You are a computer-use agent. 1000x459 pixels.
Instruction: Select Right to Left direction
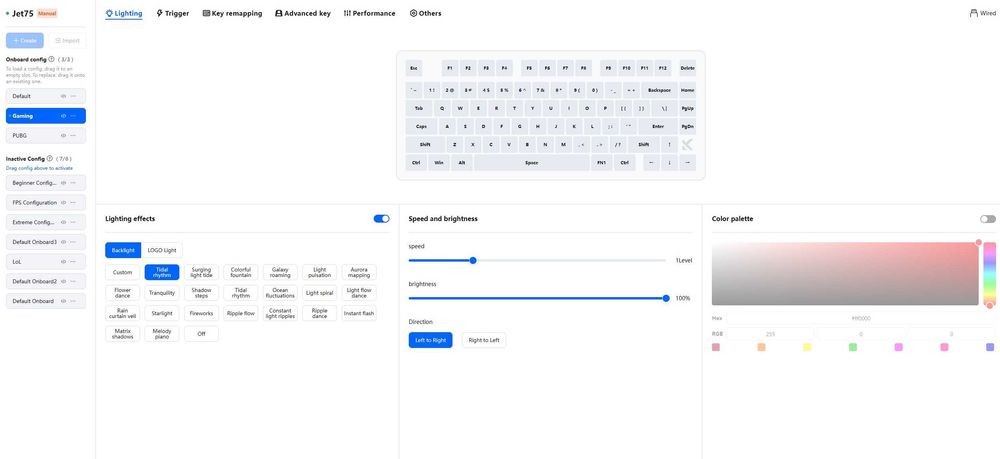click(x=484, y=340)
